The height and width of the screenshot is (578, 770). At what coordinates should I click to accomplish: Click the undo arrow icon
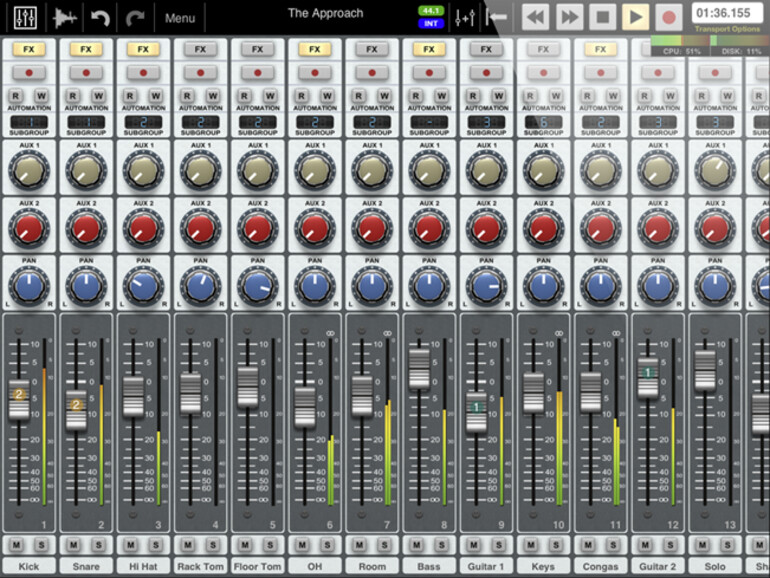100,18
